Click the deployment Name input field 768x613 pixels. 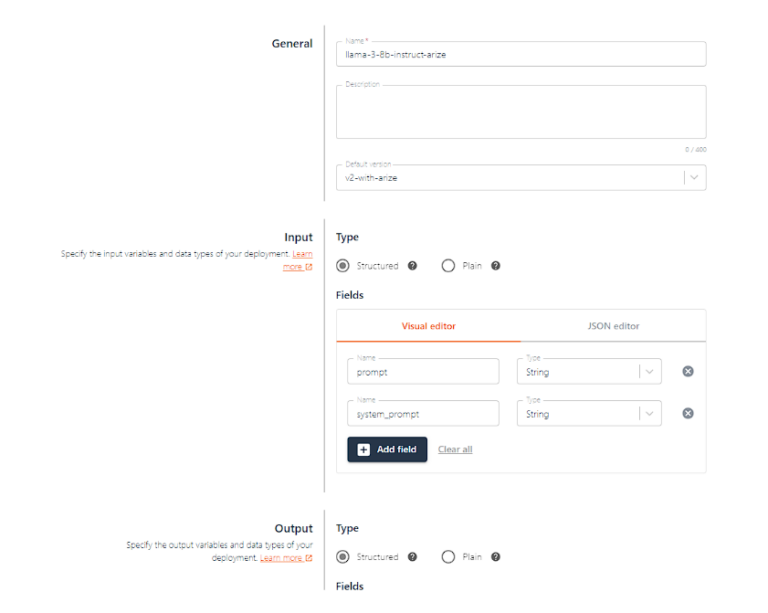tap(521, 54)
